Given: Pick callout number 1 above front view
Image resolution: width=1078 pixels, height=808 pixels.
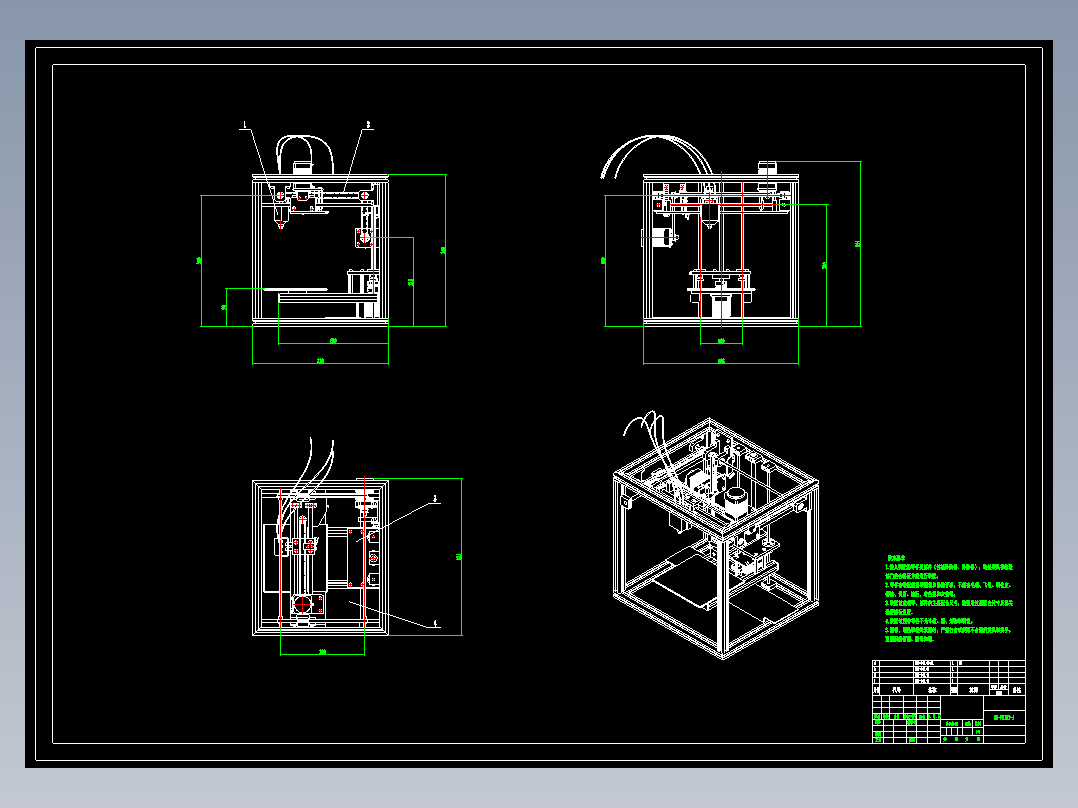Looking at the screenshot, I should (x=244, y=125).
